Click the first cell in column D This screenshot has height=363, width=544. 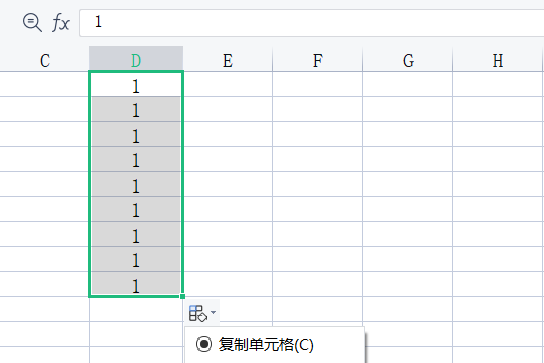136,84
